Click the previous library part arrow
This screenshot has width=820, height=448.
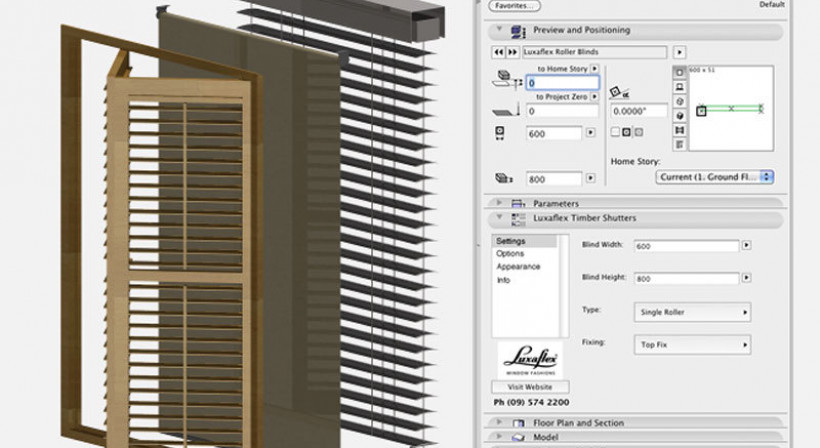498,52
